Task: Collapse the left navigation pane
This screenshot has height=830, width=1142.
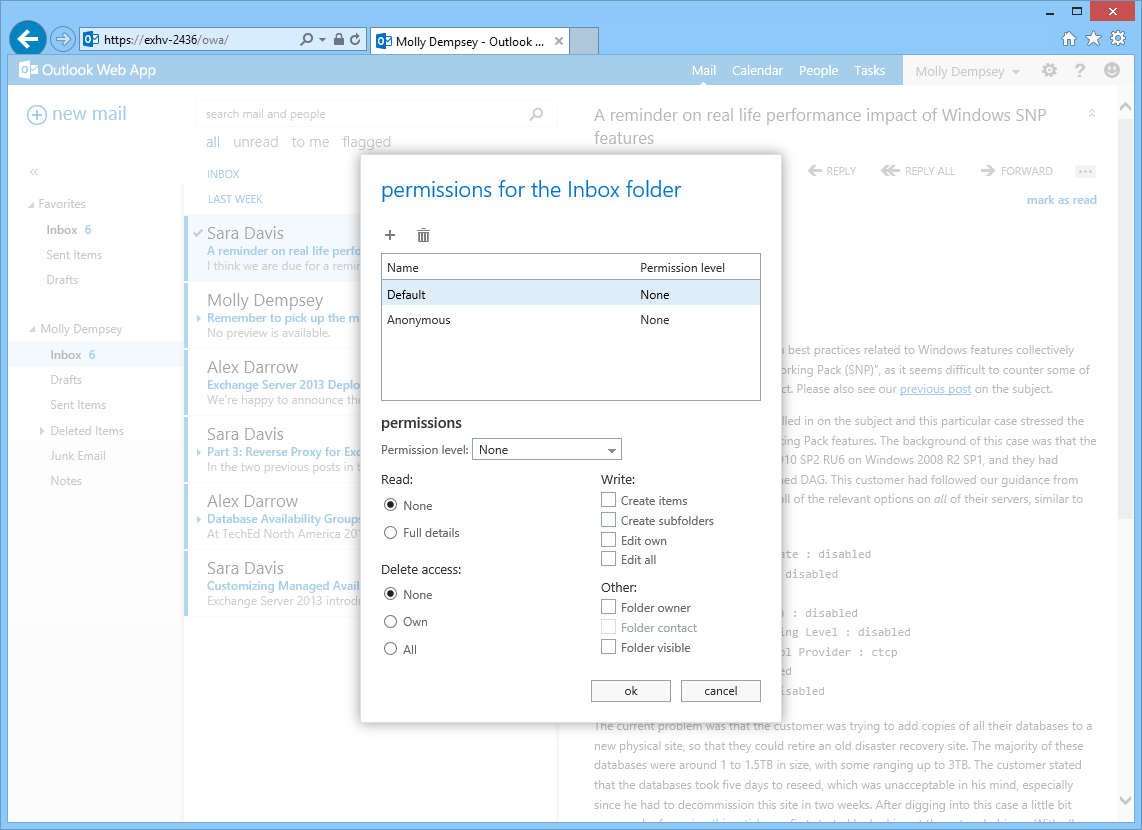Action: 33,172
